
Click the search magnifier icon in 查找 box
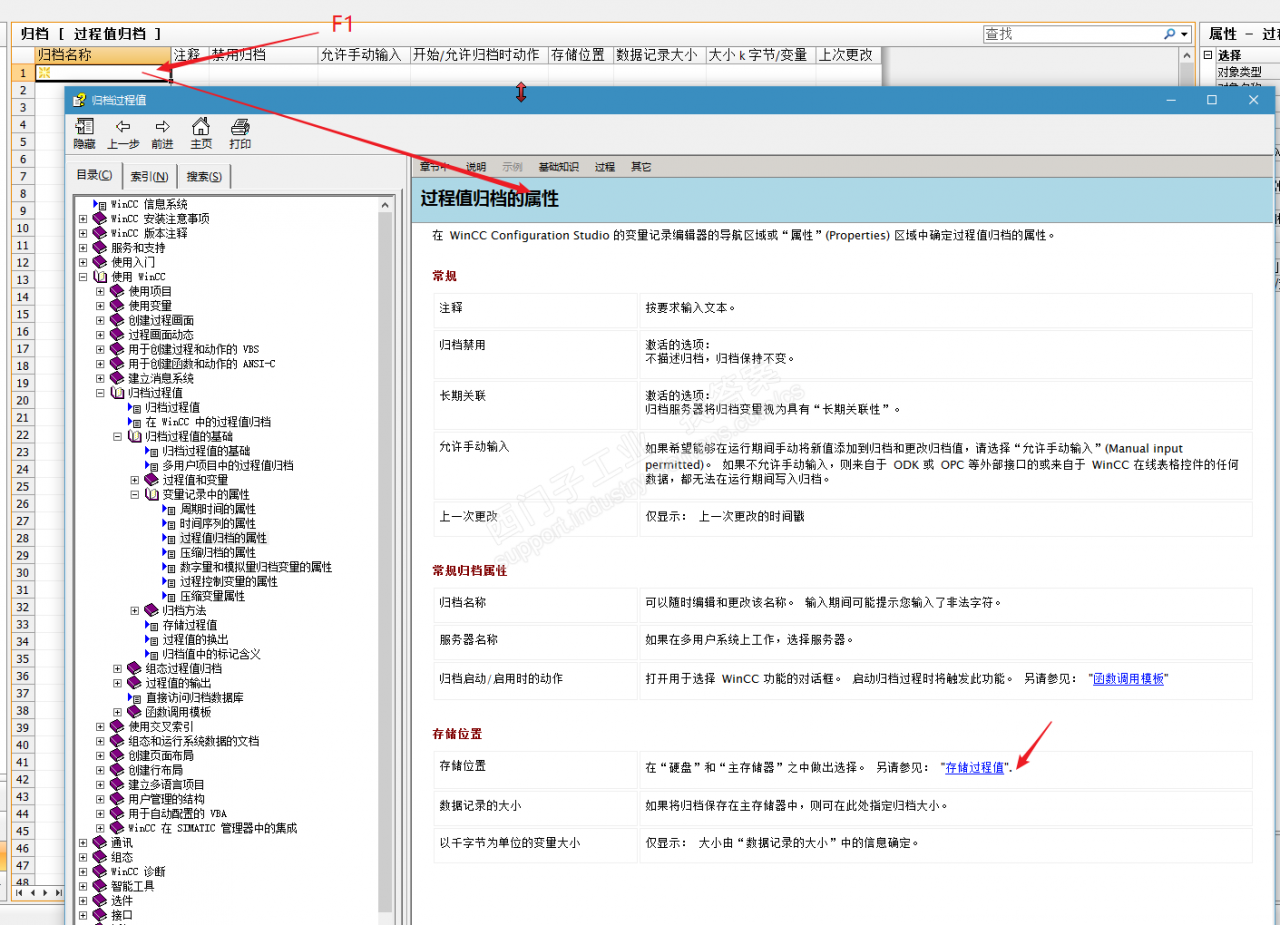(1169, 34)
